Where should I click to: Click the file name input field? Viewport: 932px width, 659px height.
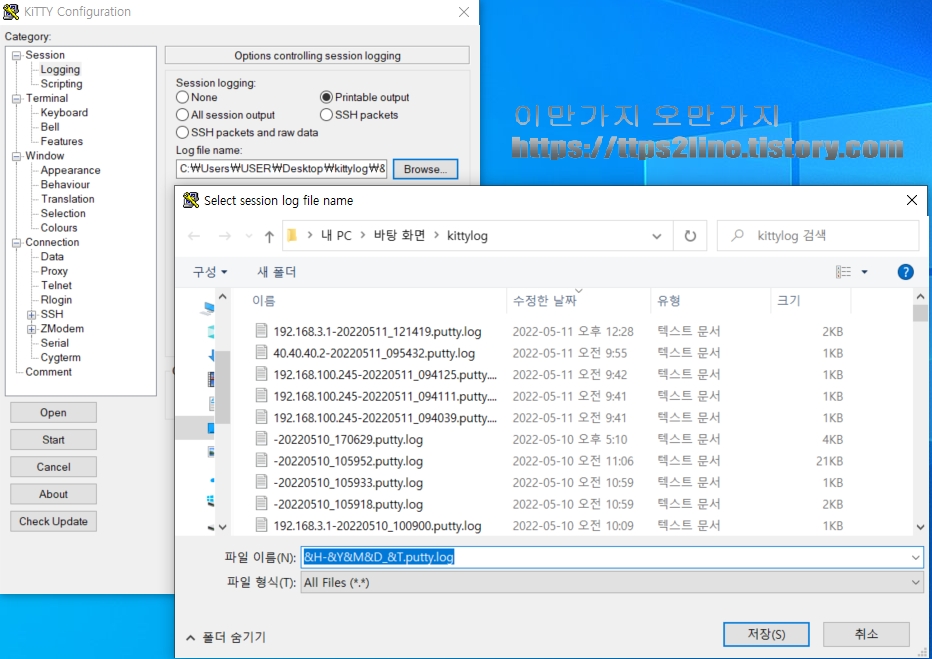click(612, 557)
